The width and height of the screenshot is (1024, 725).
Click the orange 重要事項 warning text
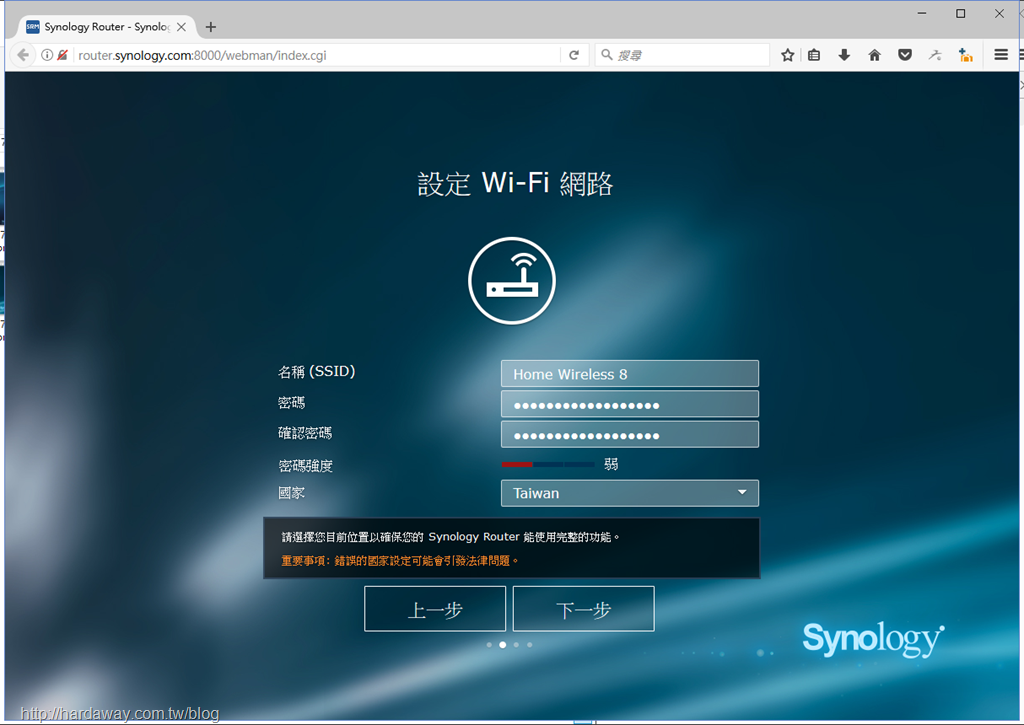(400, 560)
